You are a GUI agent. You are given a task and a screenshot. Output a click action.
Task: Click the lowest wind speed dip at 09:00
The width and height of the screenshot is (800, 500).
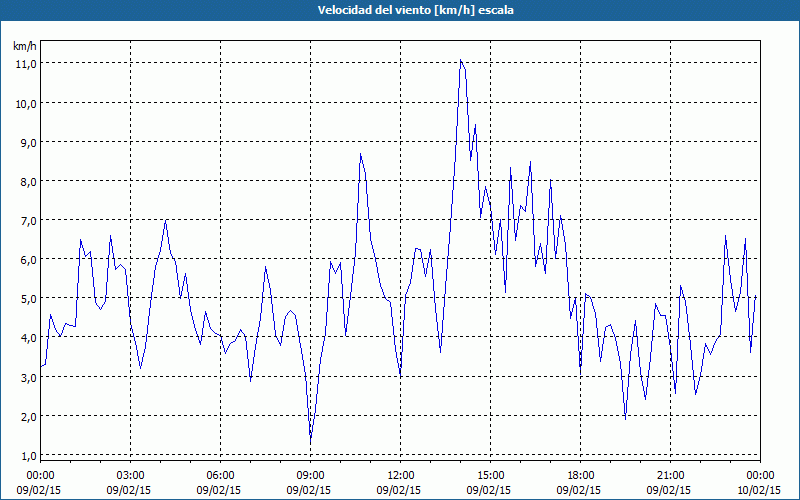310,440
